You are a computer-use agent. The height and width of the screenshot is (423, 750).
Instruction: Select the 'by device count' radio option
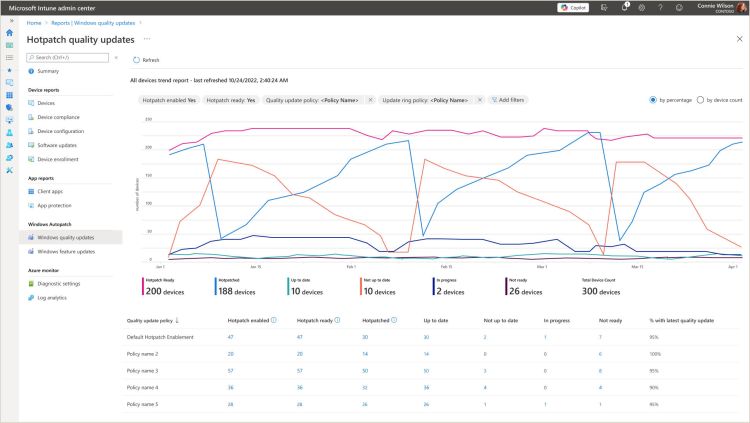click(x=699, y=100)
